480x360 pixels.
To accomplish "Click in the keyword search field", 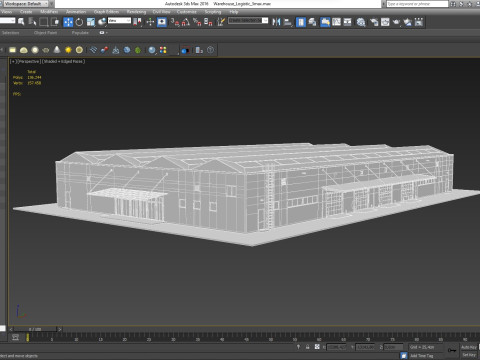I will (x=417, y=4).
